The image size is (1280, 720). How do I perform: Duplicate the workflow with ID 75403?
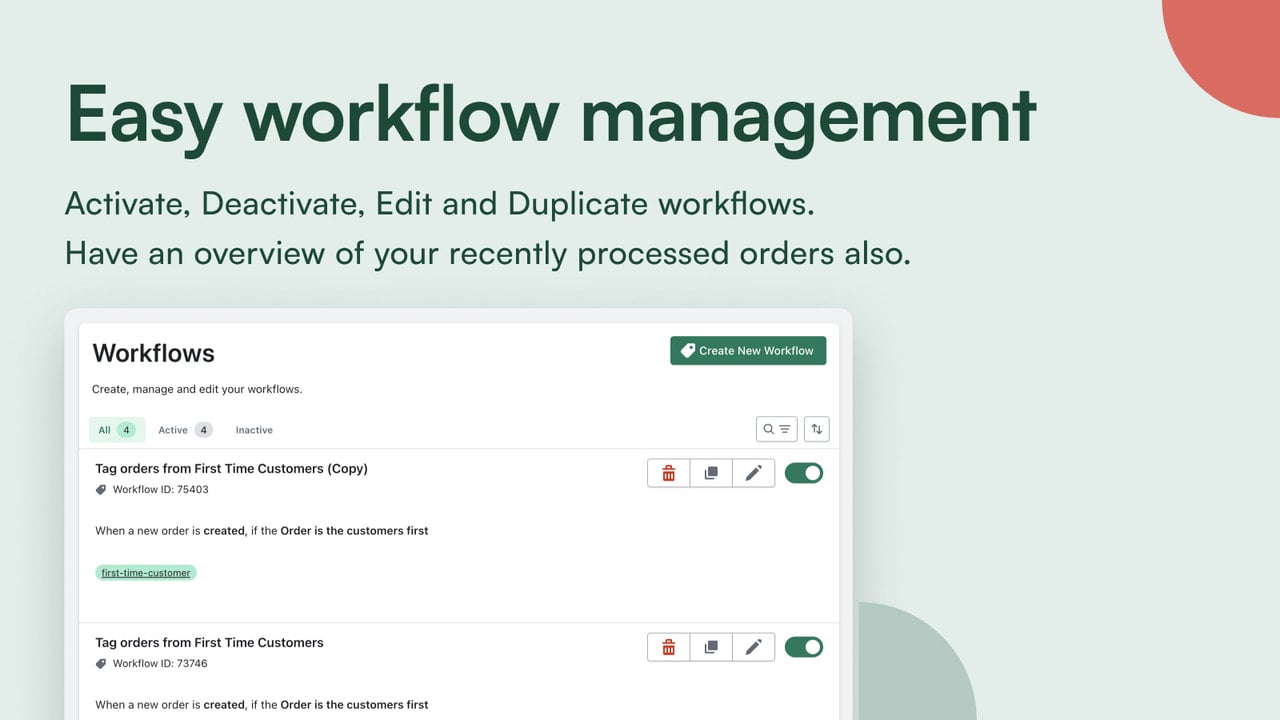click(x=711, y=473)
